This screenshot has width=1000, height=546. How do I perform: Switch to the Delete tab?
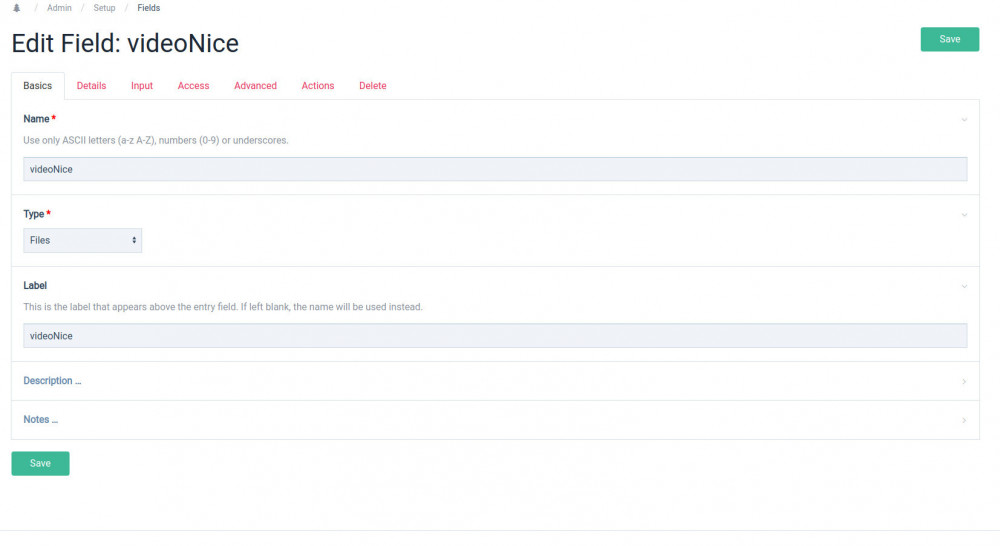(372, 86)
